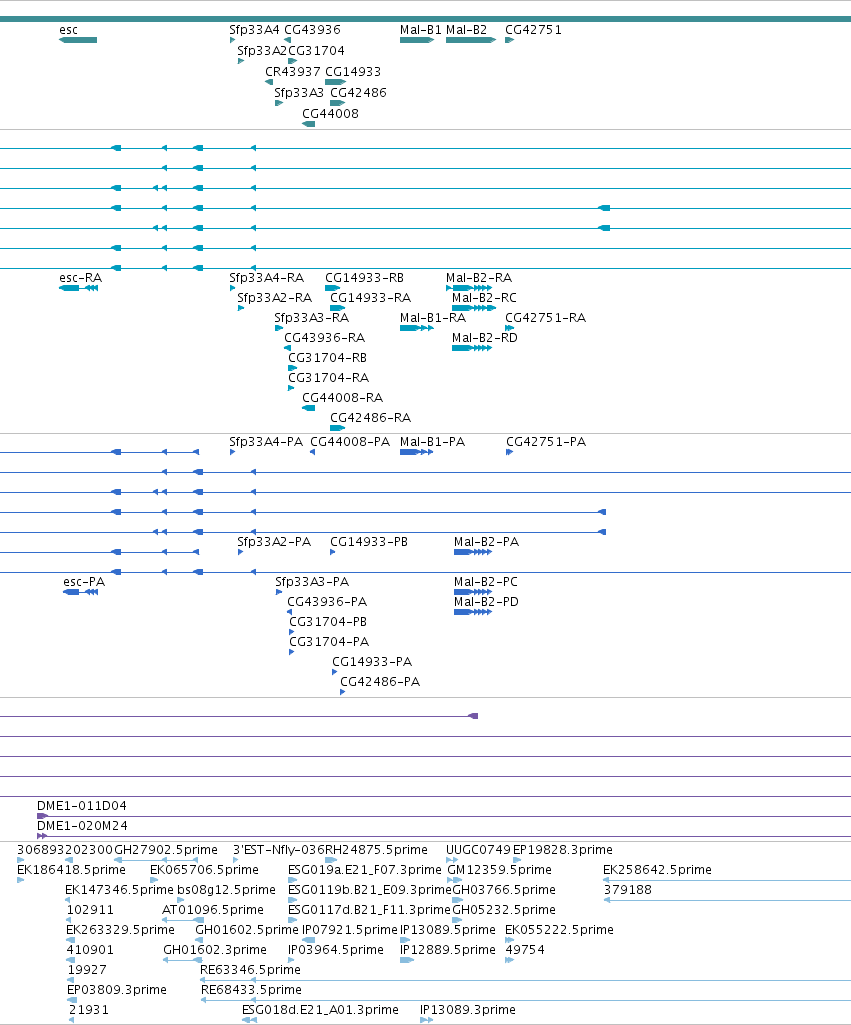Screen dimensions: 851x1025
Task: Select the CG42751-RA transcript label
Action: pyautogui.click(x=546, y=318)
